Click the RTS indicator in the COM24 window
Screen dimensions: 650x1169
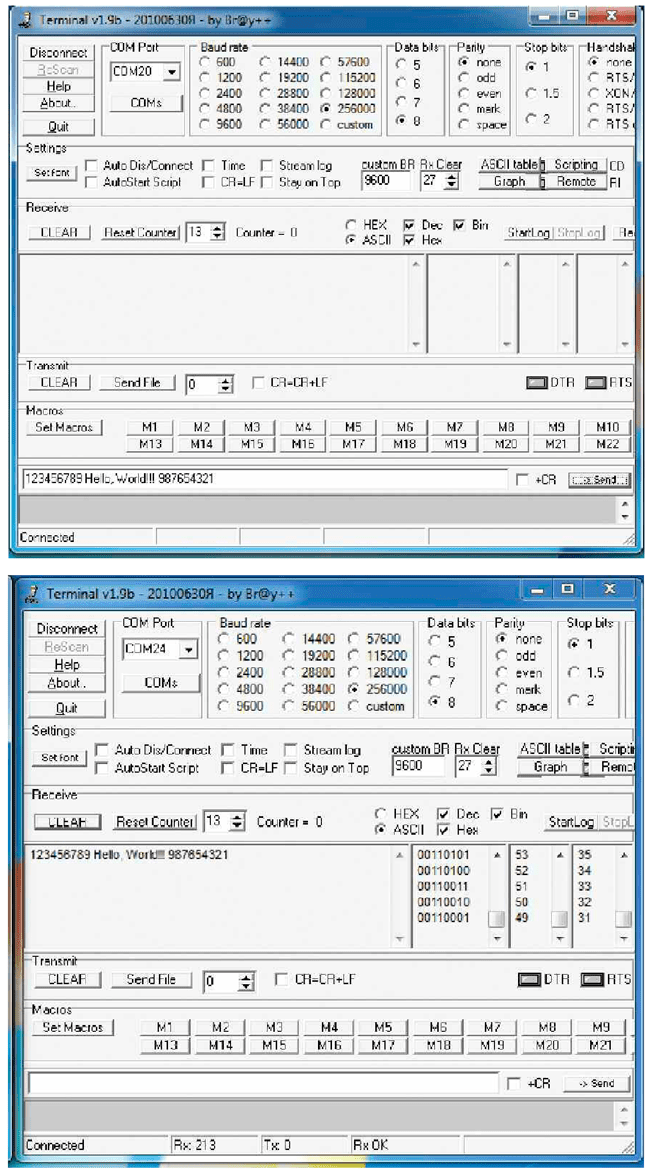(592, 980)
